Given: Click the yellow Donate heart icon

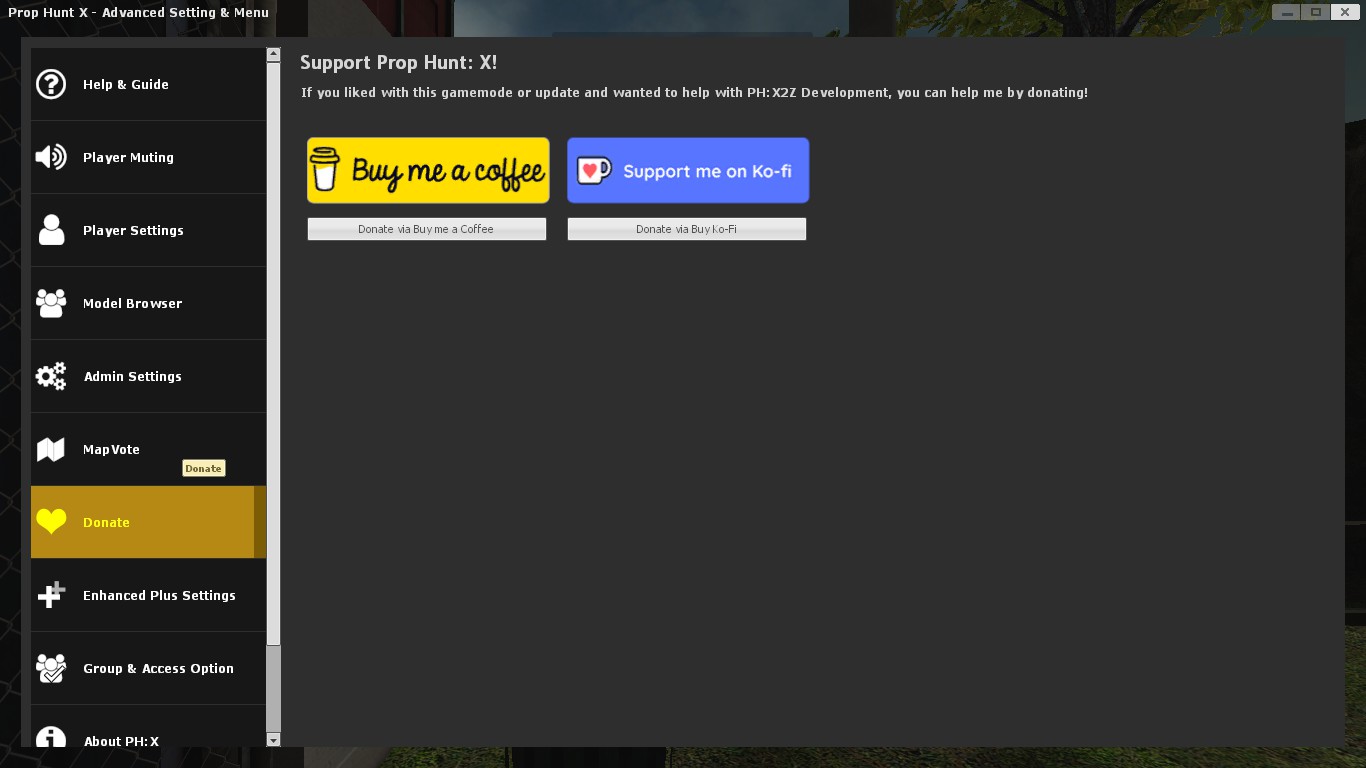Looking at the screenshot, I should click(x=51, y=522).
